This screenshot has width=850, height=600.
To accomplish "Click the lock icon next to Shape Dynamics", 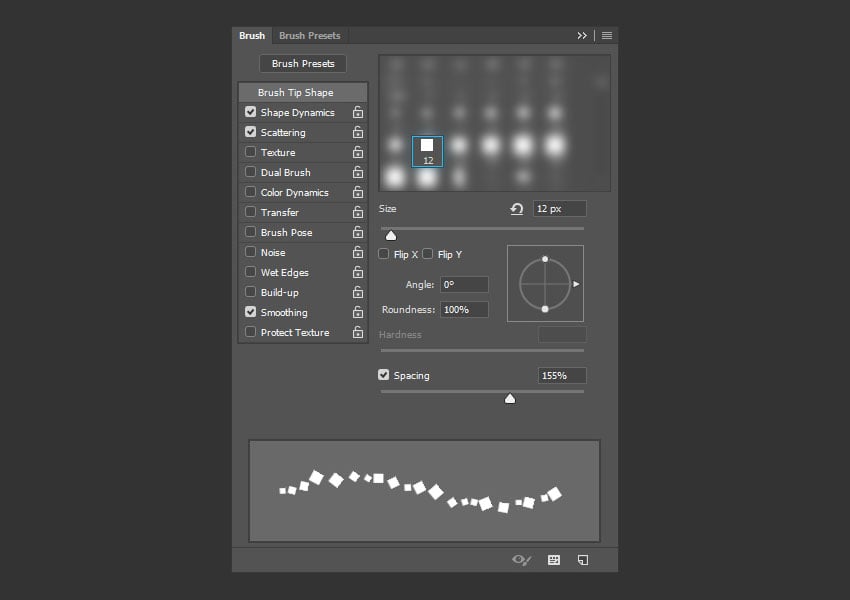I will coord(357,112).
